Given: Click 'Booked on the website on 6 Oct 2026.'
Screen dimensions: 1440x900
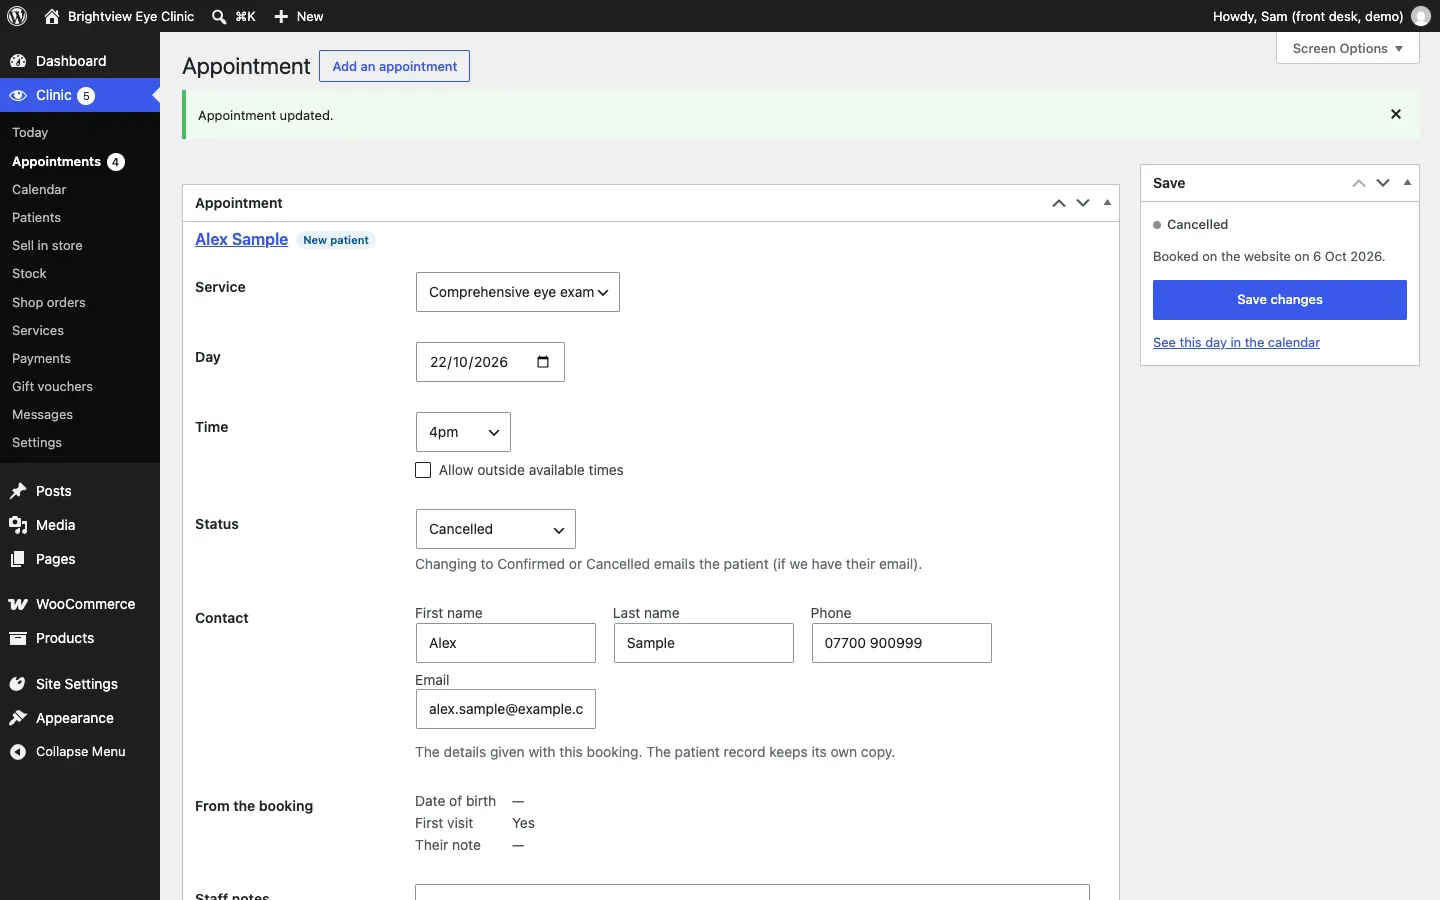Looking at the screenshot, I should pyautogui.click(x=1269, y=257).
